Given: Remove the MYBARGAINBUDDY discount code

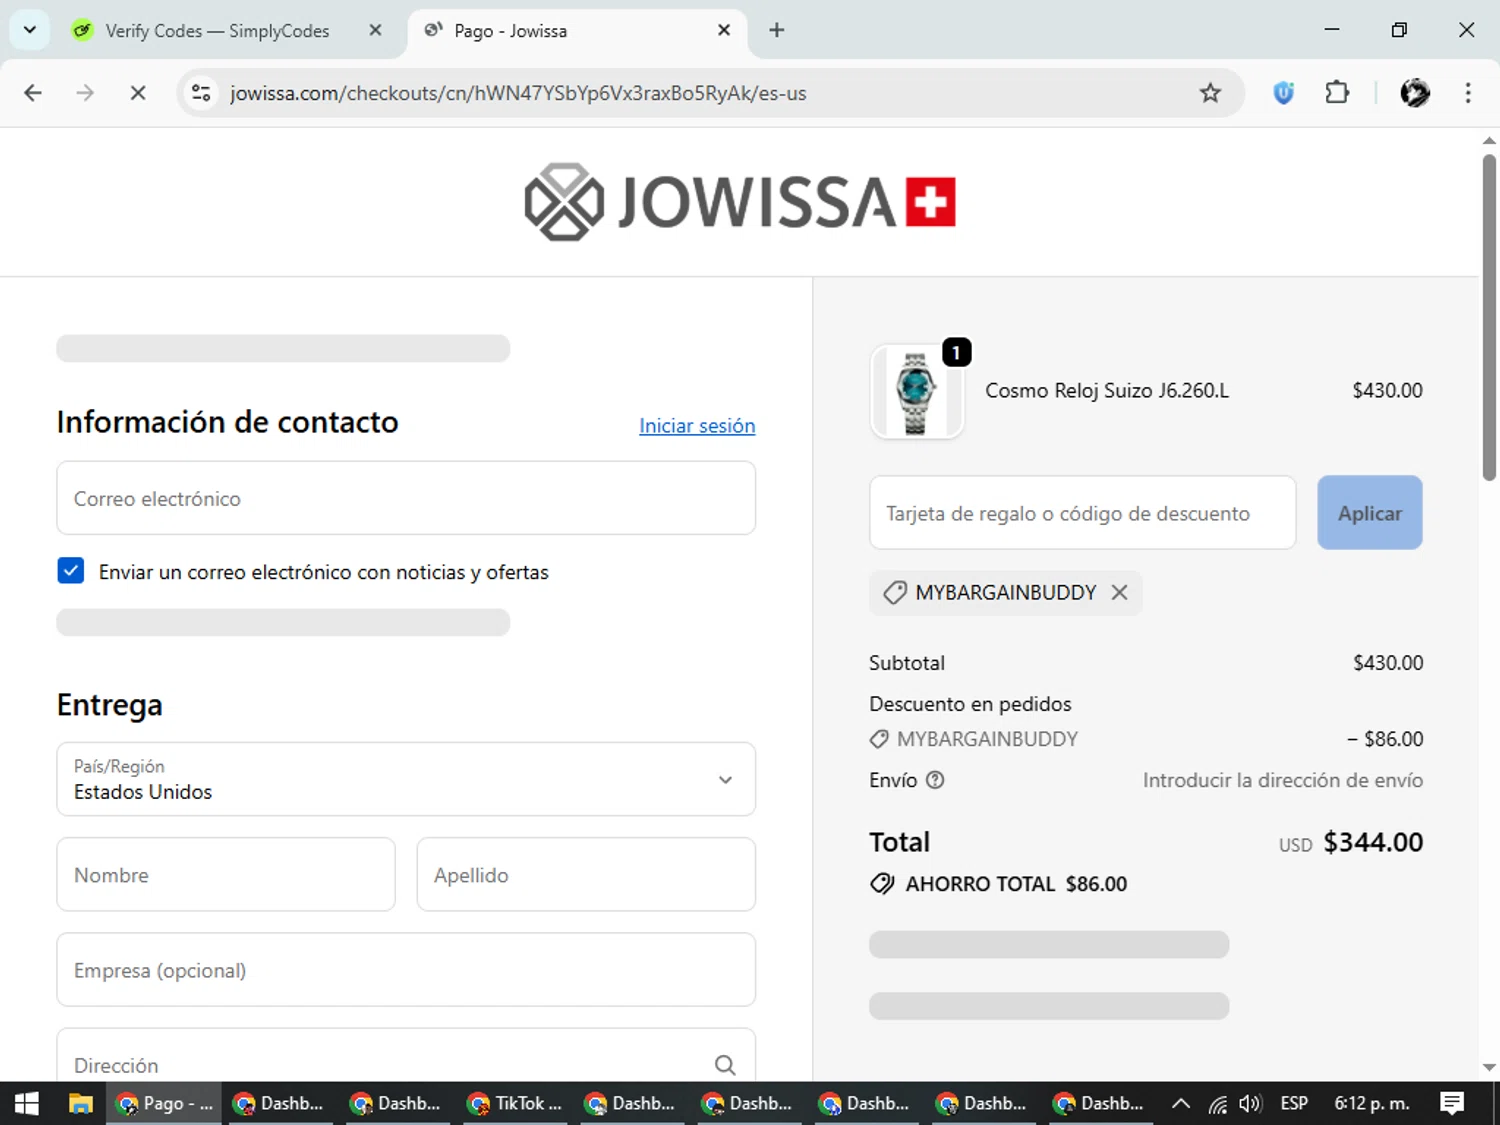Looking at the screenshot, I should point(1120,593).
